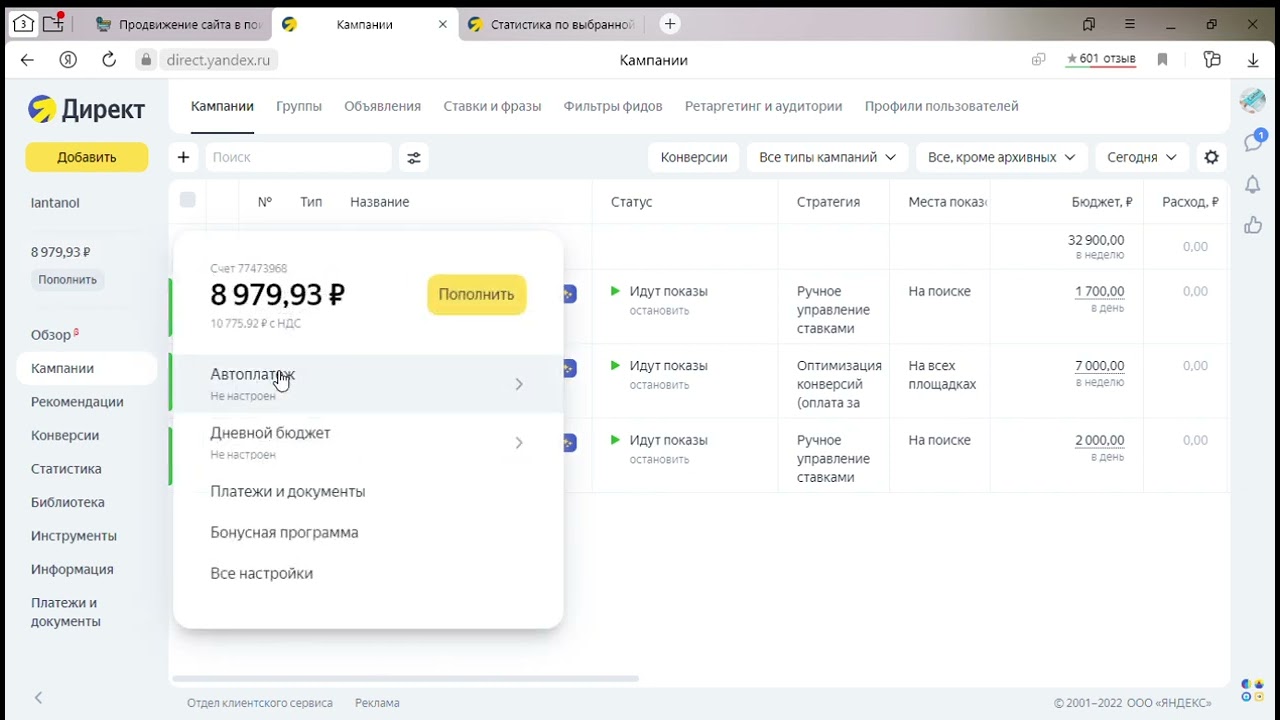1280x720 pixels.
Task: Click остановить link of 2 000,00 campaign
Action: point(659,460)
